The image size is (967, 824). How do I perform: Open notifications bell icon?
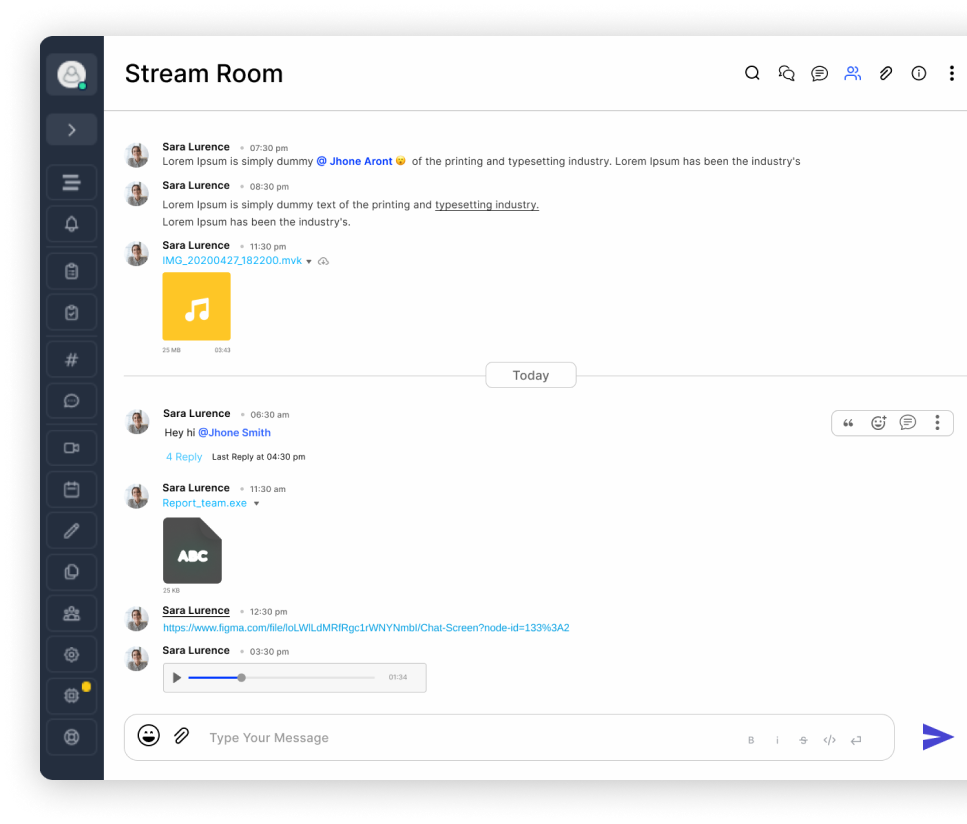[72, 224]
